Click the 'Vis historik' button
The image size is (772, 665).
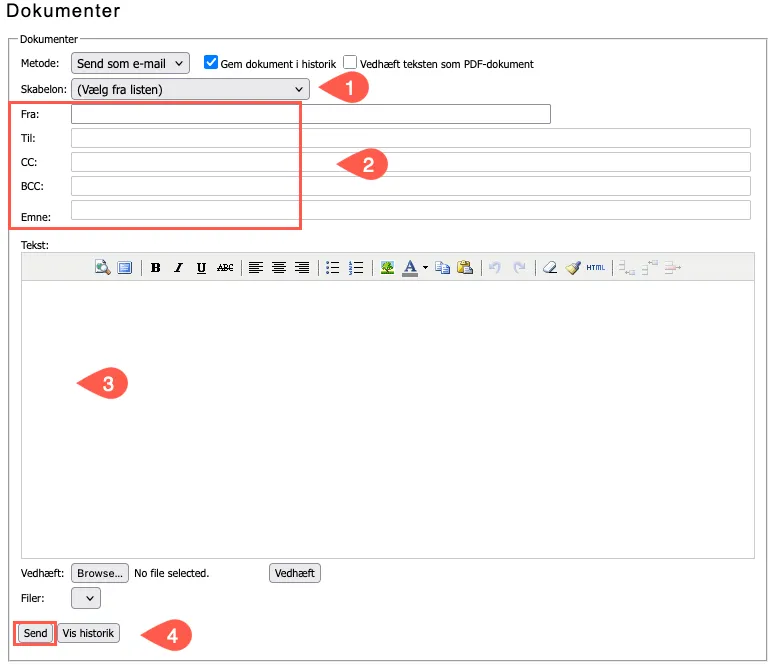[x=89, y=633]
